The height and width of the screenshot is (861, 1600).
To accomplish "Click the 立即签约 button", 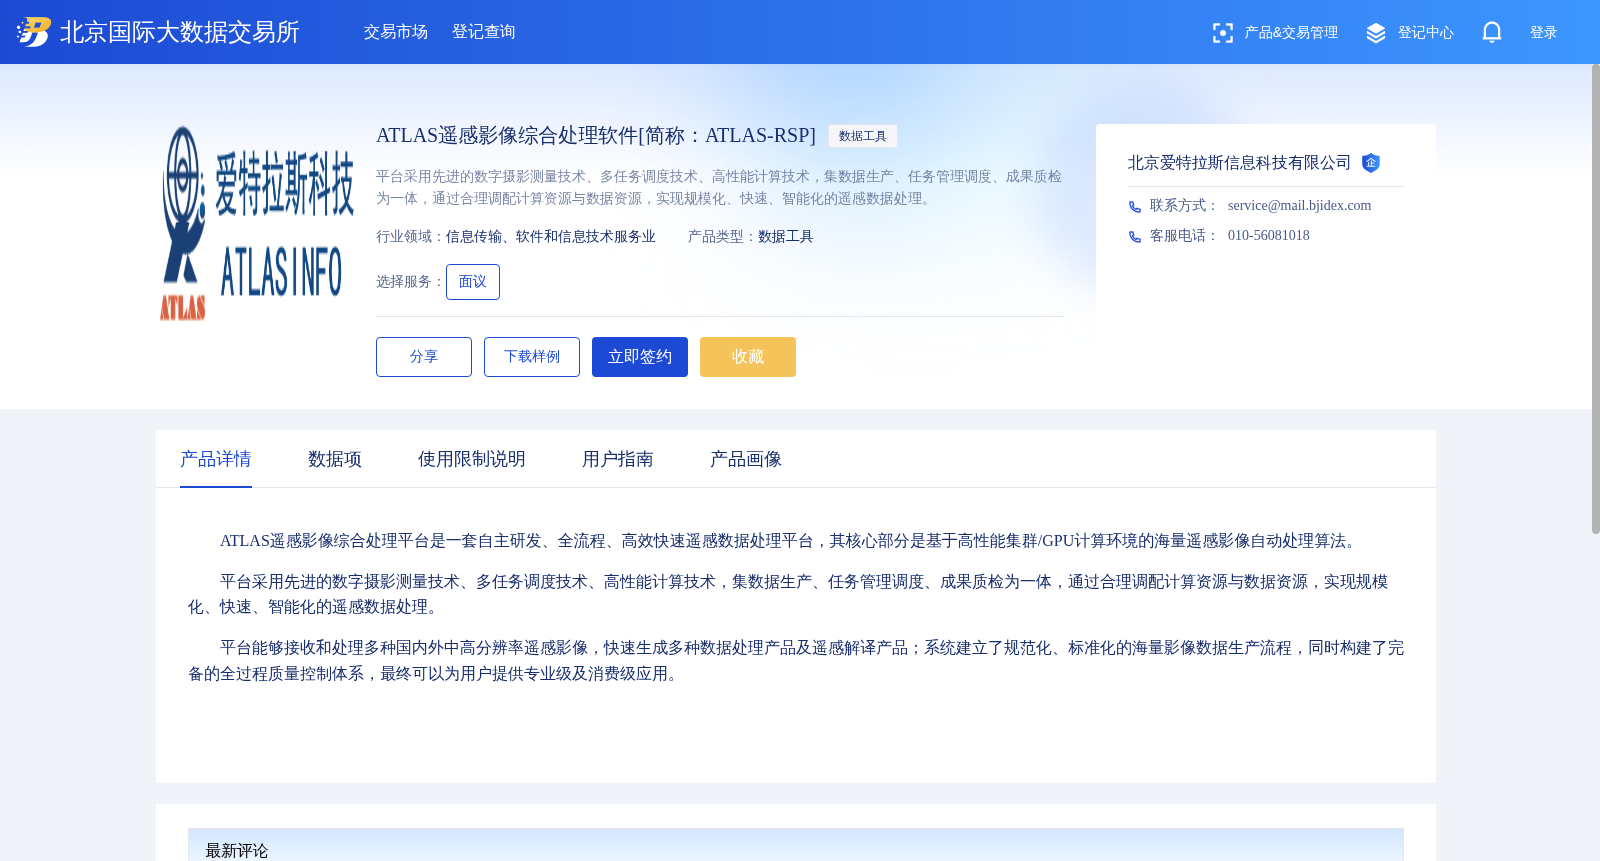I will tap(640, 357).
